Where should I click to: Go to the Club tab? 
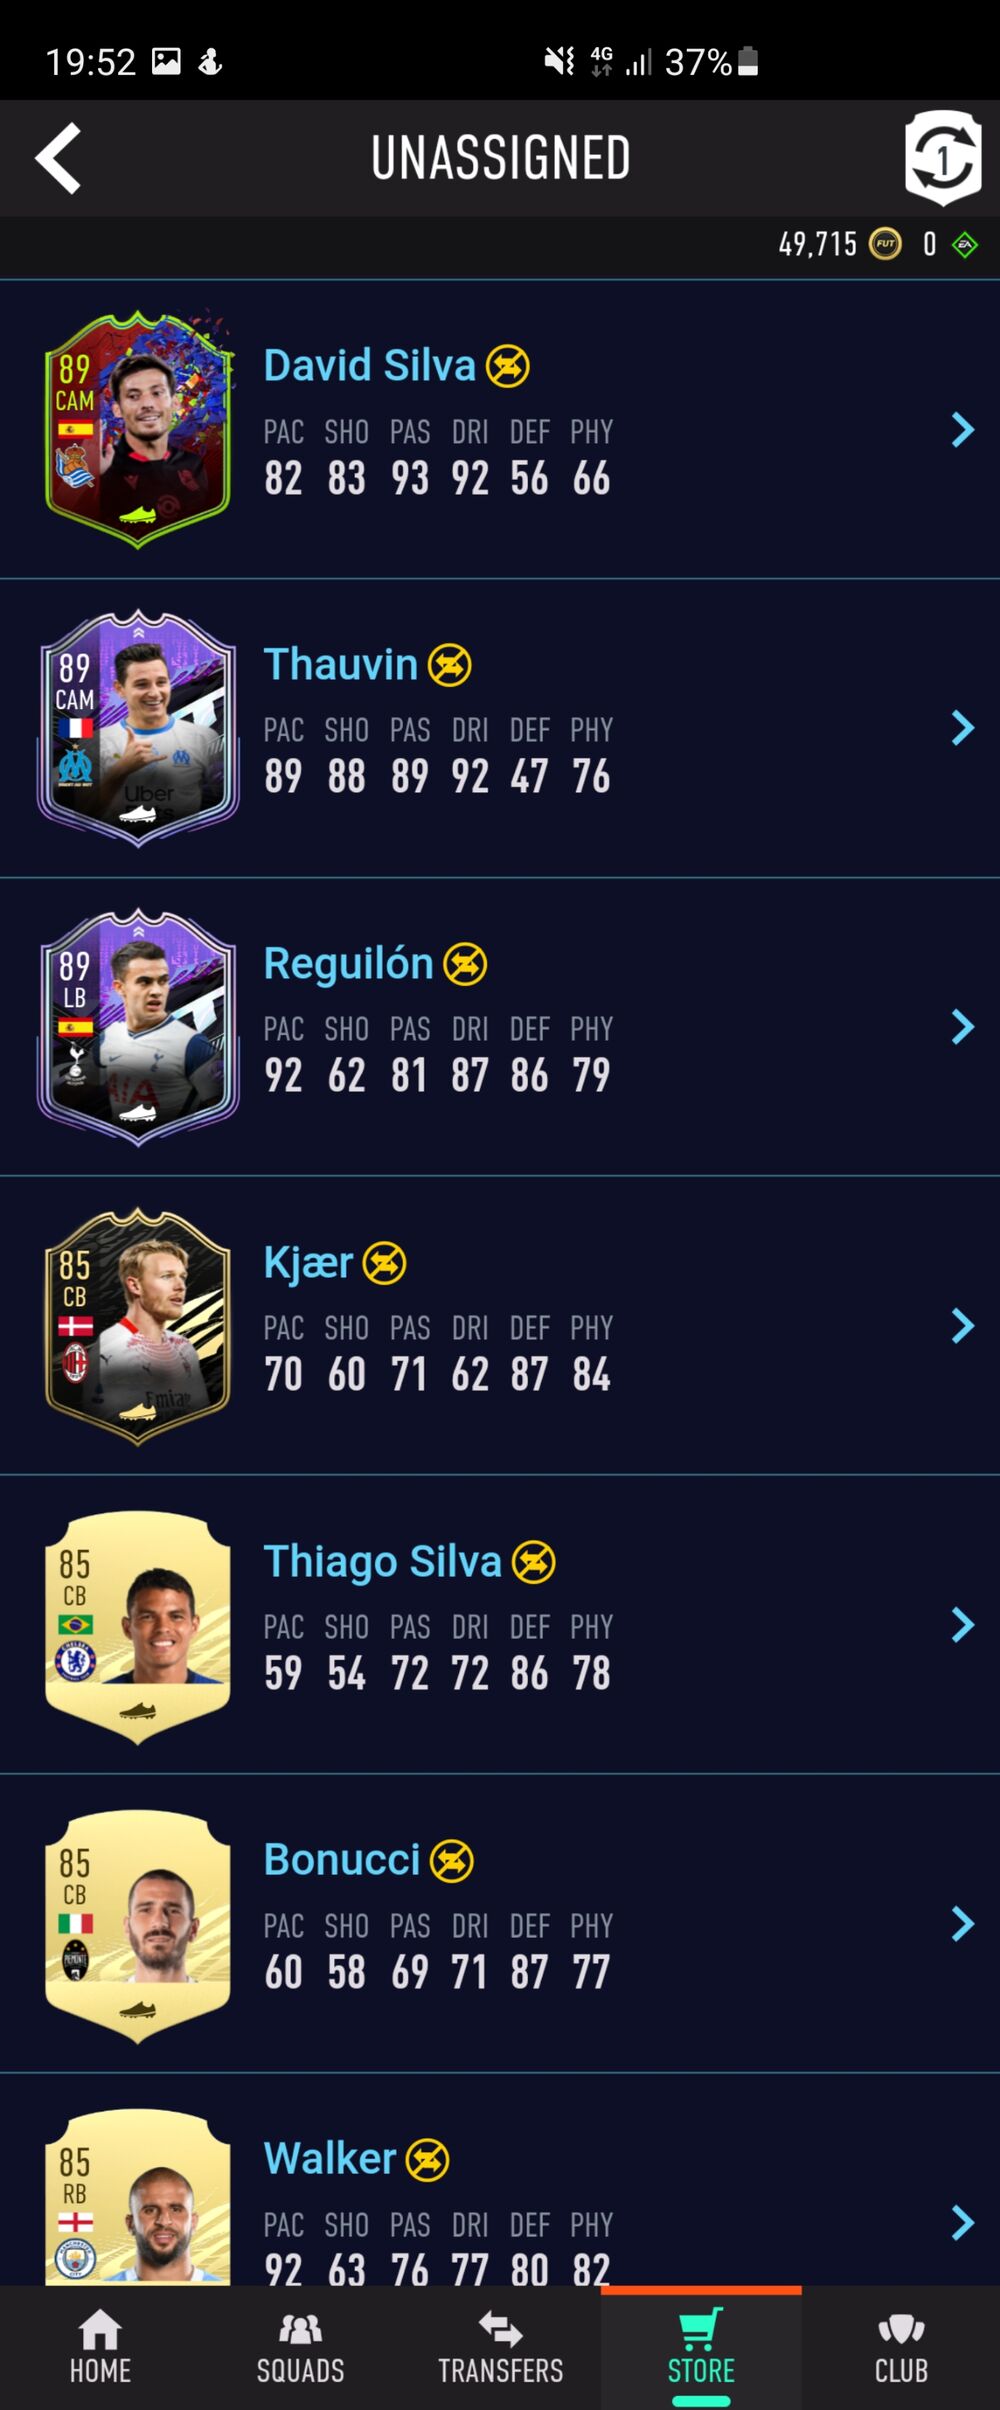pyautogui.click(x=901, y=2347)
